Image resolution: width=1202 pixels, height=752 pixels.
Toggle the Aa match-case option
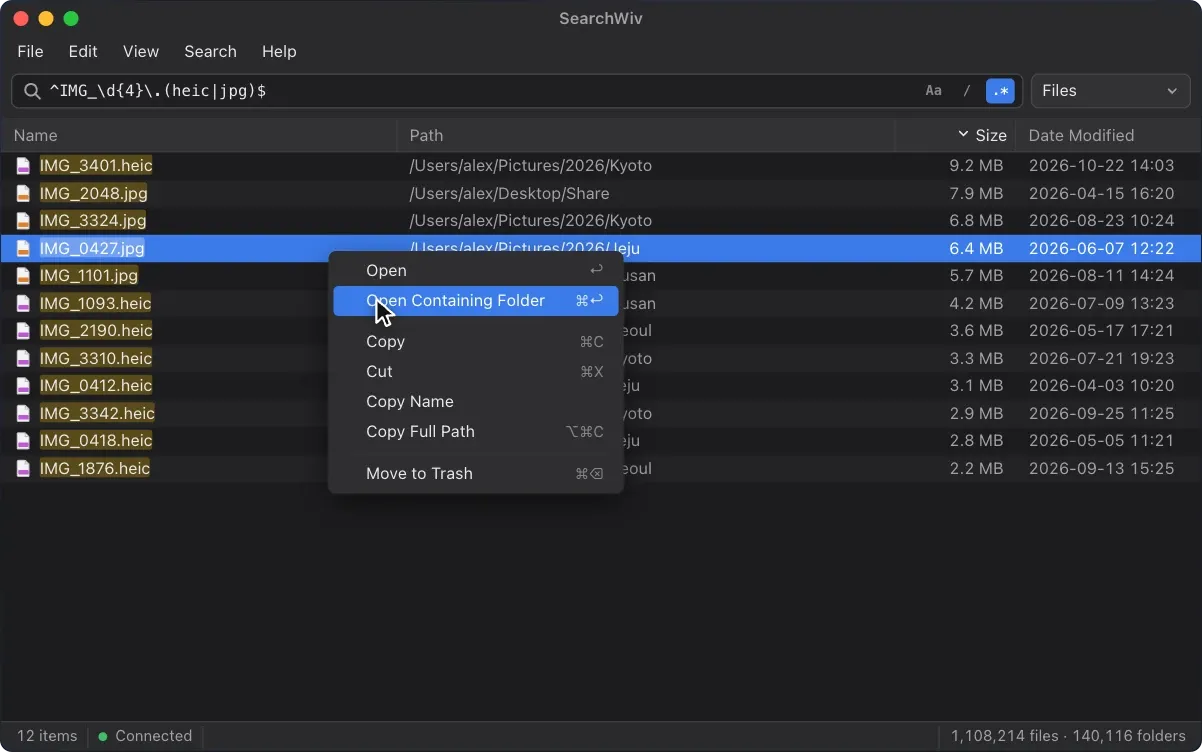(x=933, y=91)
